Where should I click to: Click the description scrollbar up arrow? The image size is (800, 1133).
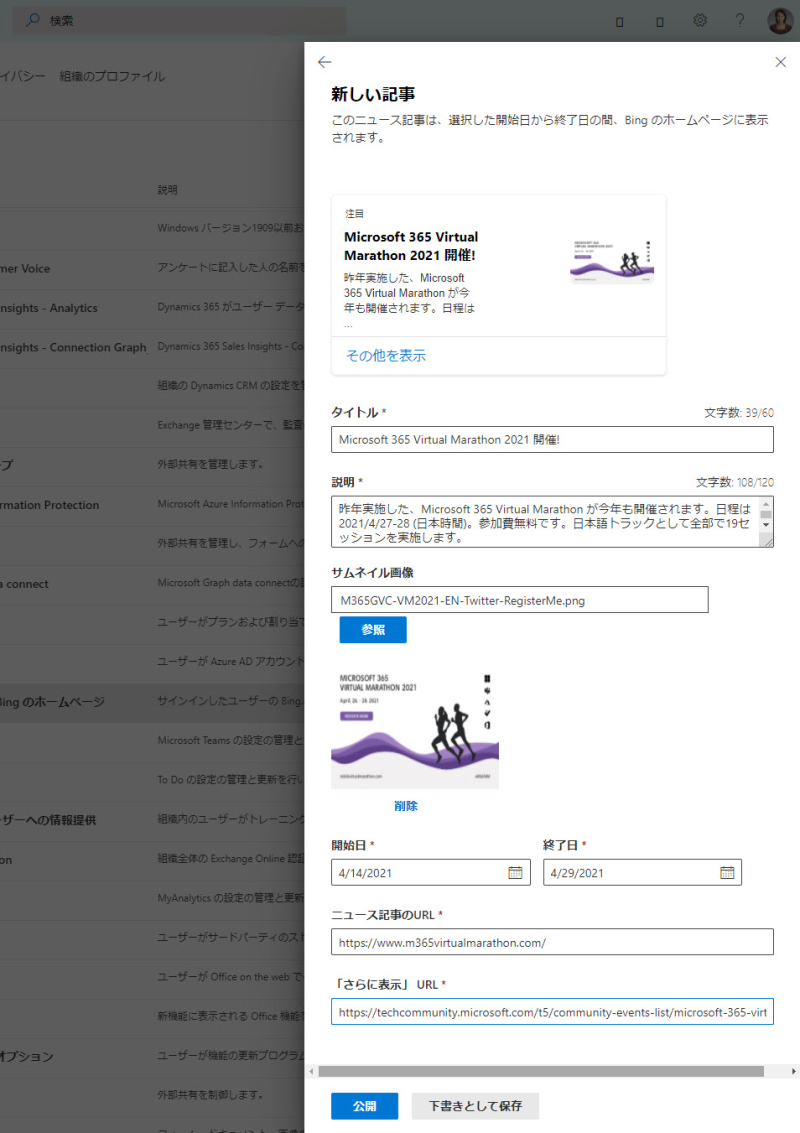tap(766, 504)
